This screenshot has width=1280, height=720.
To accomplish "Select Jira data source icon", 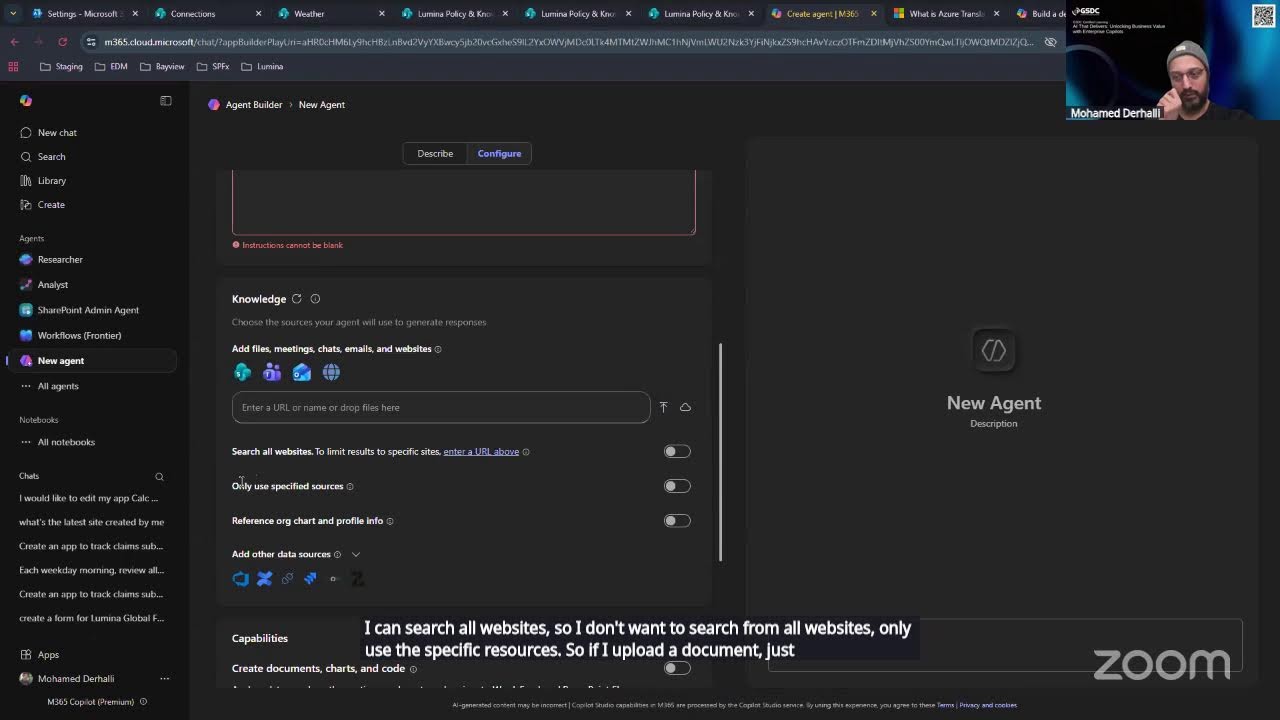I will click(x=310, y=578).
